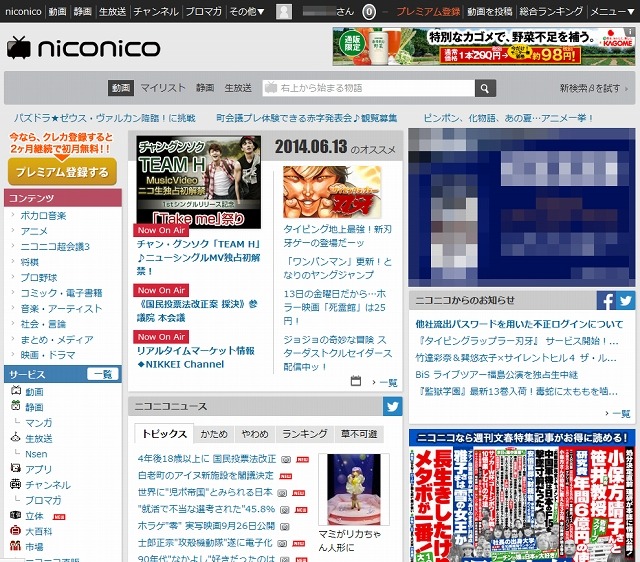Click the 静画 service icon in sidebar
Viewport: 640px width, 562px height.
[16, 406]
